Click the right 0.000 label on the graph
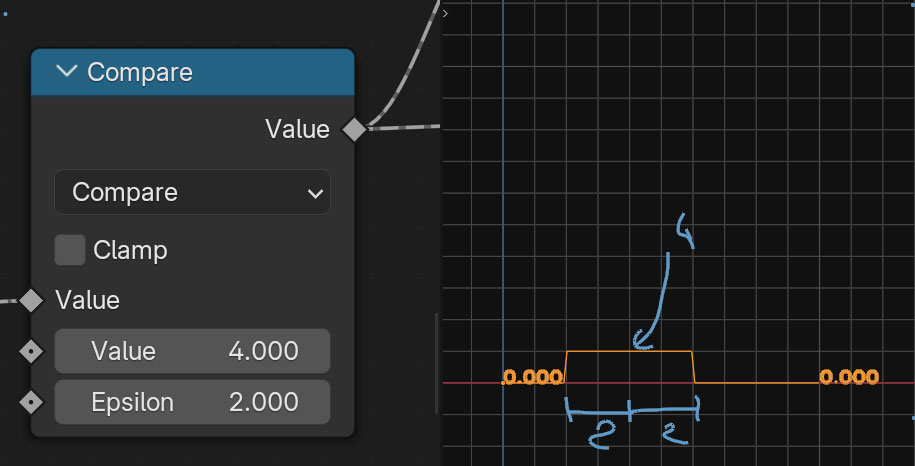Viewport: 915px width, 466px height. point(848,377)
